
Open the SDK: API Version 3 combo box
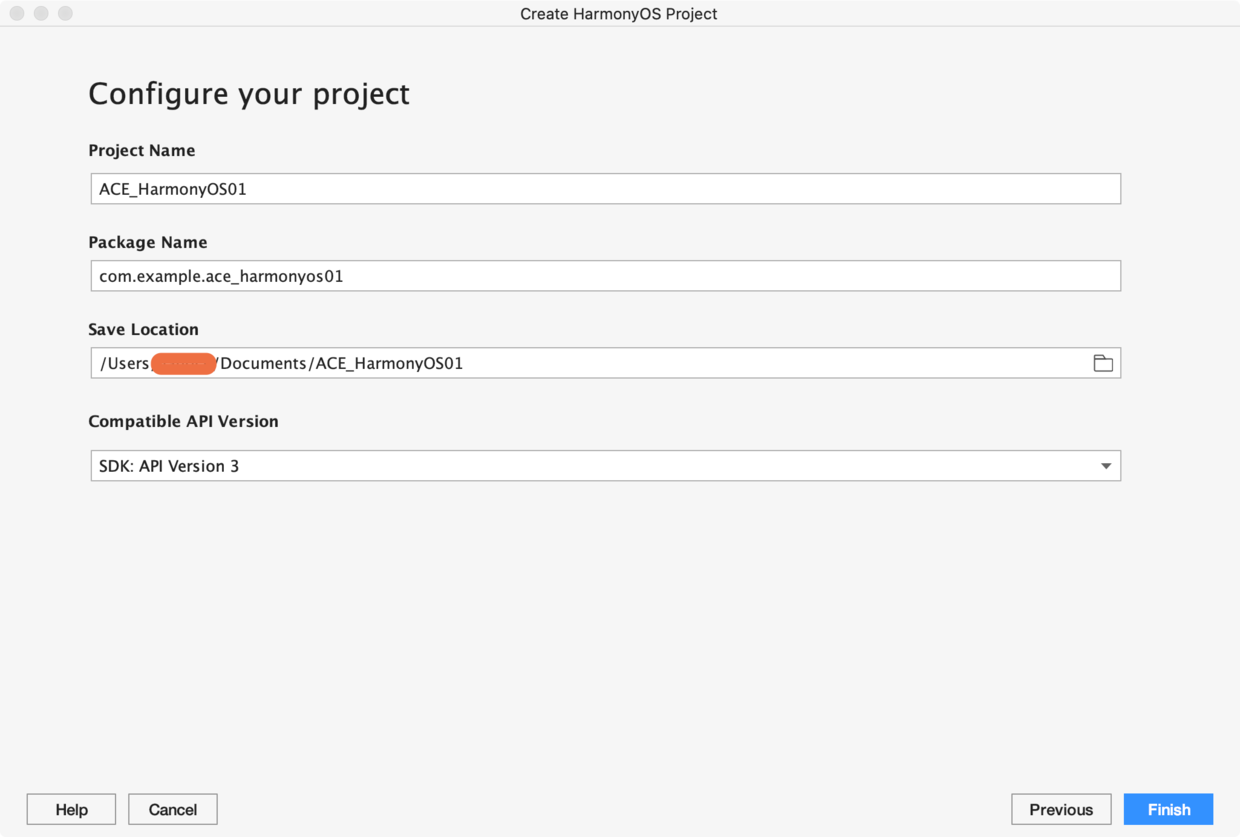[605, 466]
